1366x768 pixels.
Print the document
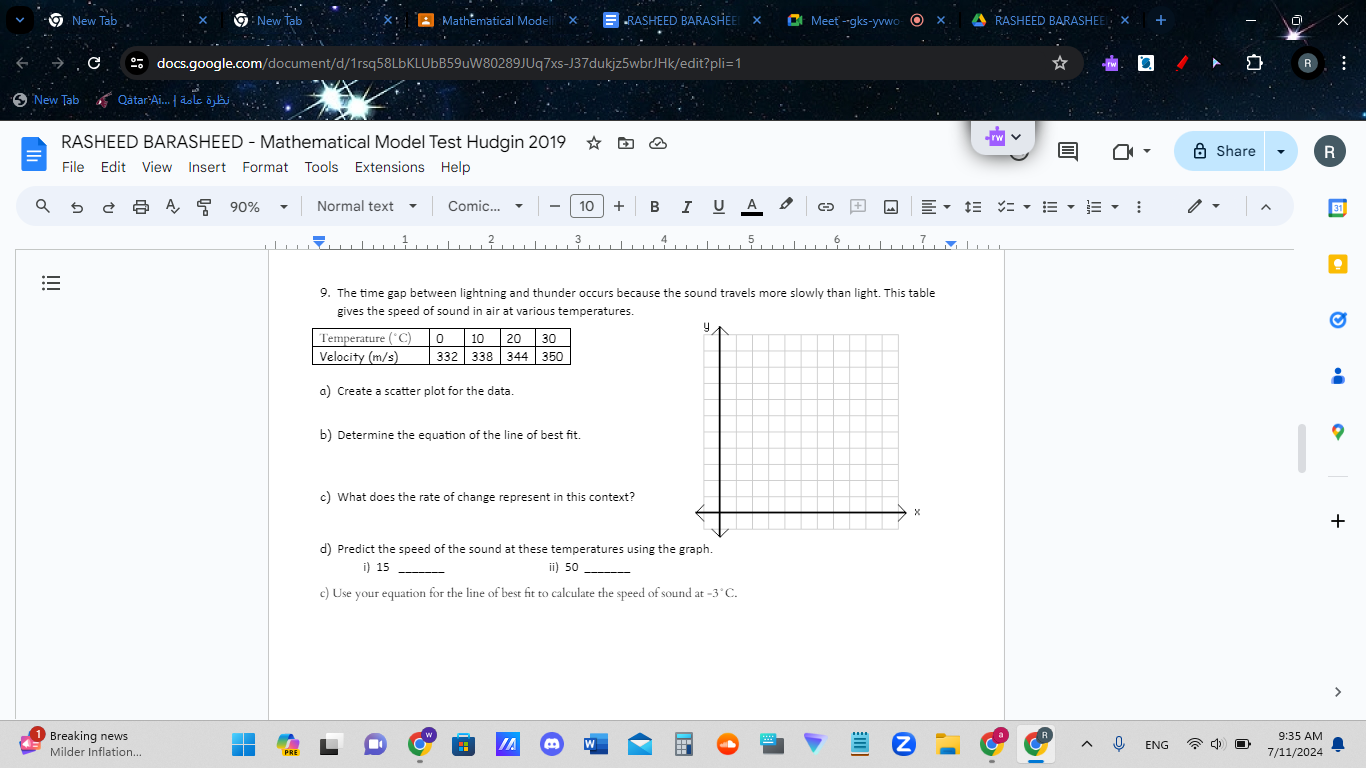click(141, 206)
